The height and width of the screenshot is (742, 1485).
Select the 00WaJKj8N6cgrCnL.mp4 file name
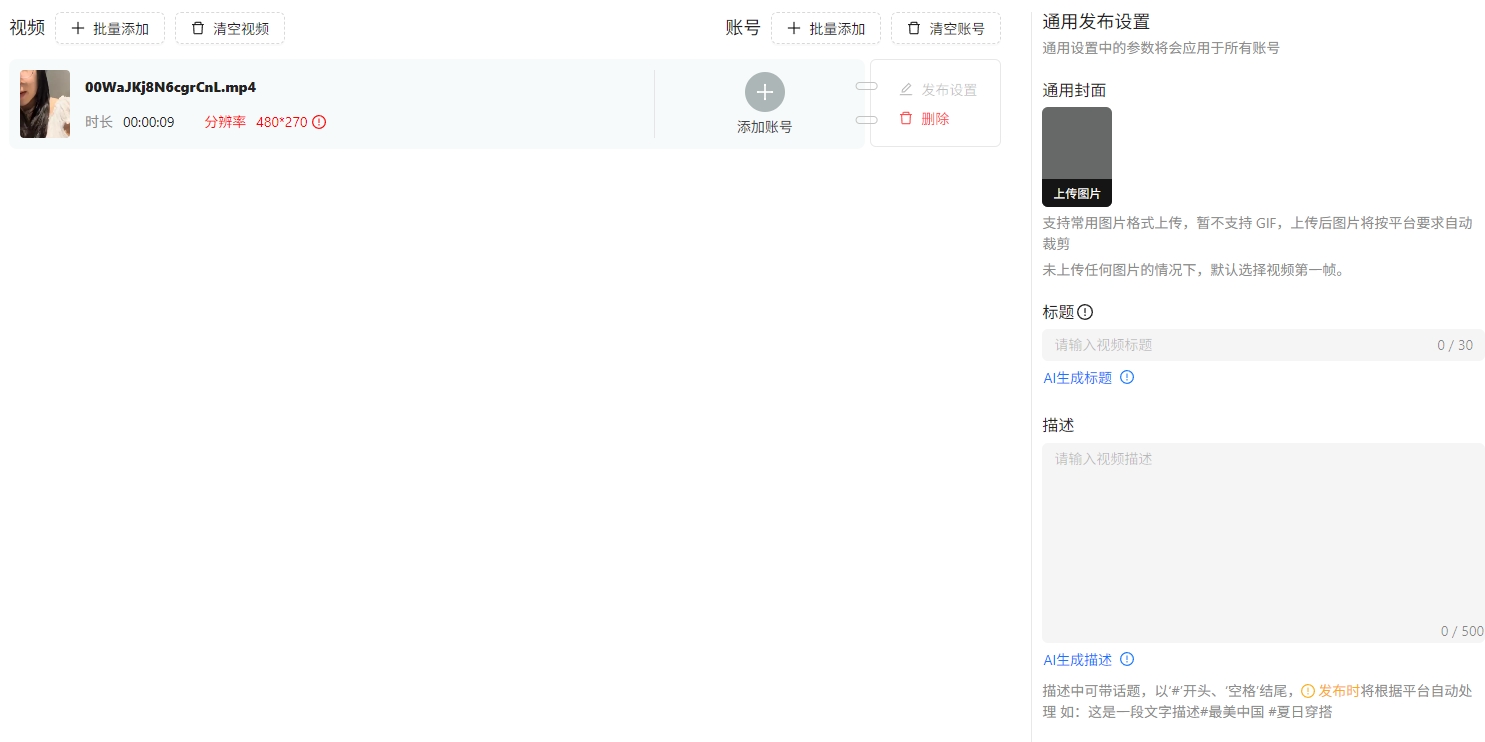[170, 87]
